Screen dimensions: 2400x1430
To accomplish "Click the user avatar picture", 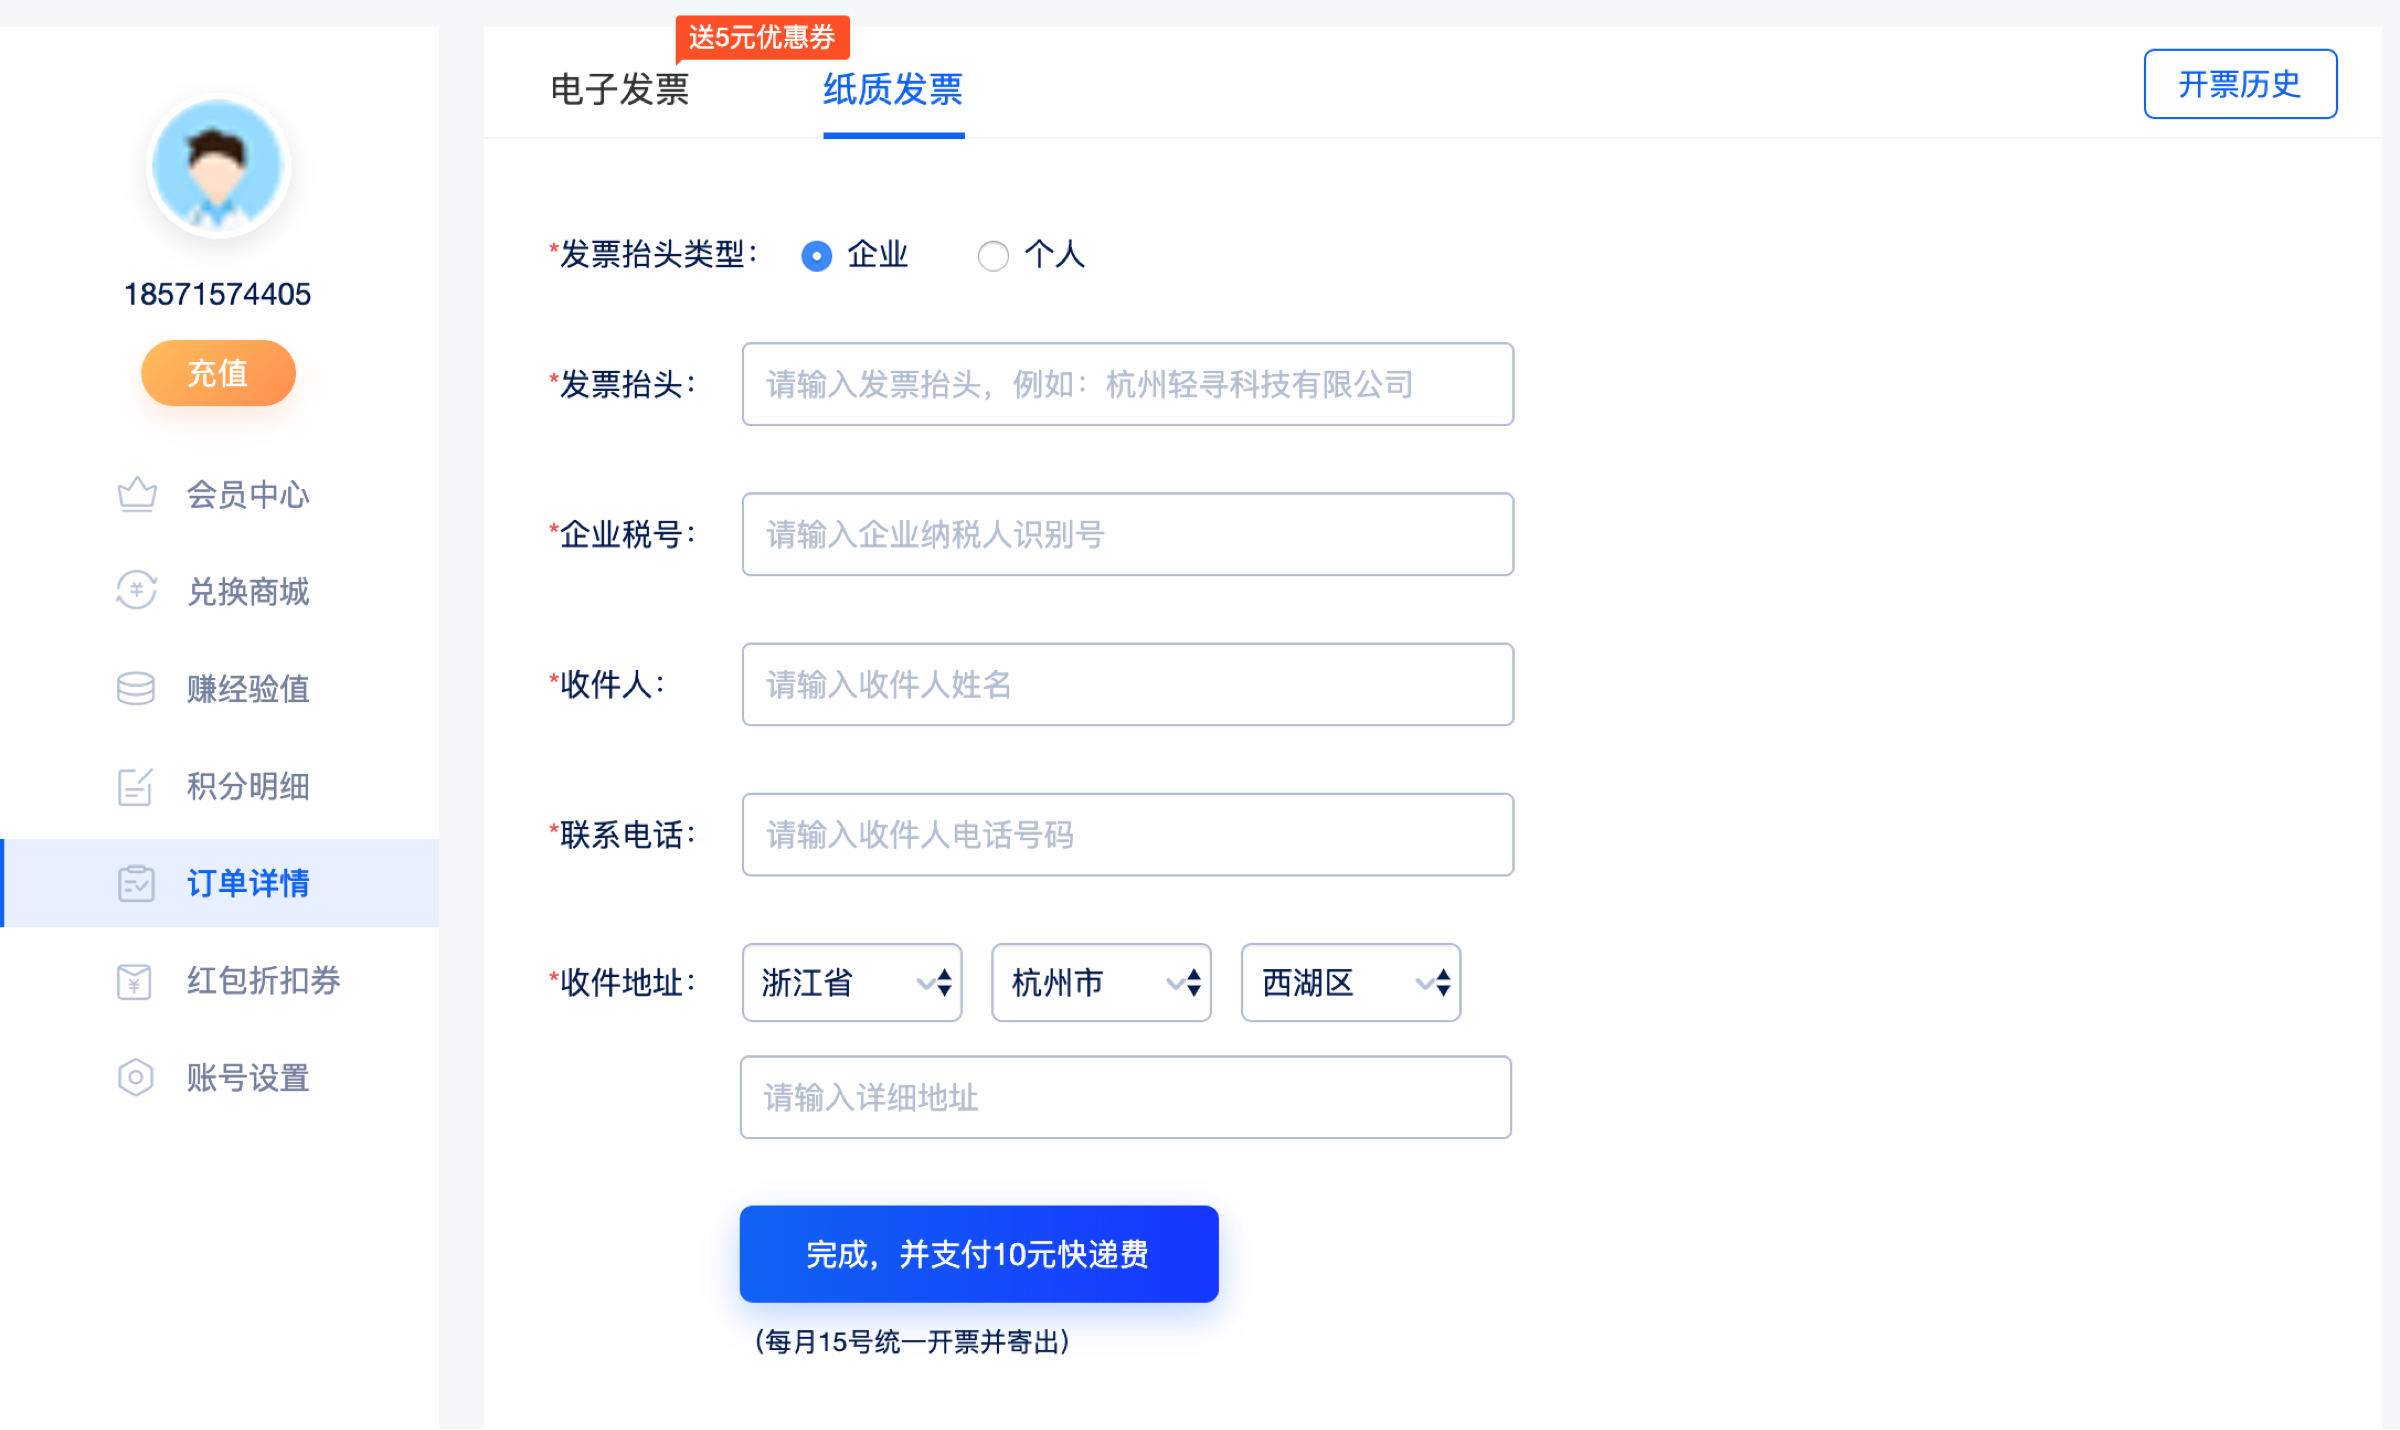I will pos(218,166).
